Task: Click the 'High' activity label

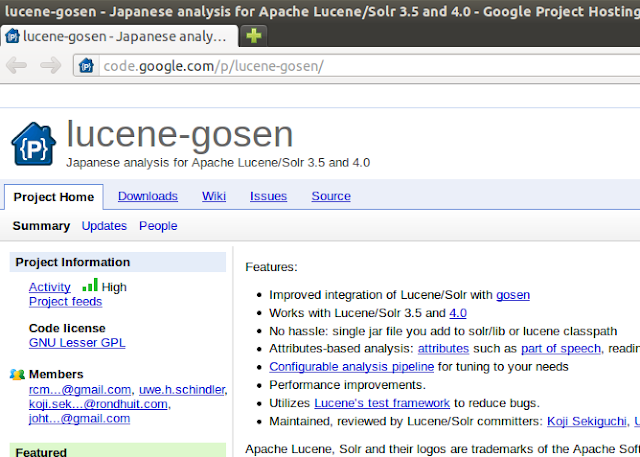Action: (114, 287)
